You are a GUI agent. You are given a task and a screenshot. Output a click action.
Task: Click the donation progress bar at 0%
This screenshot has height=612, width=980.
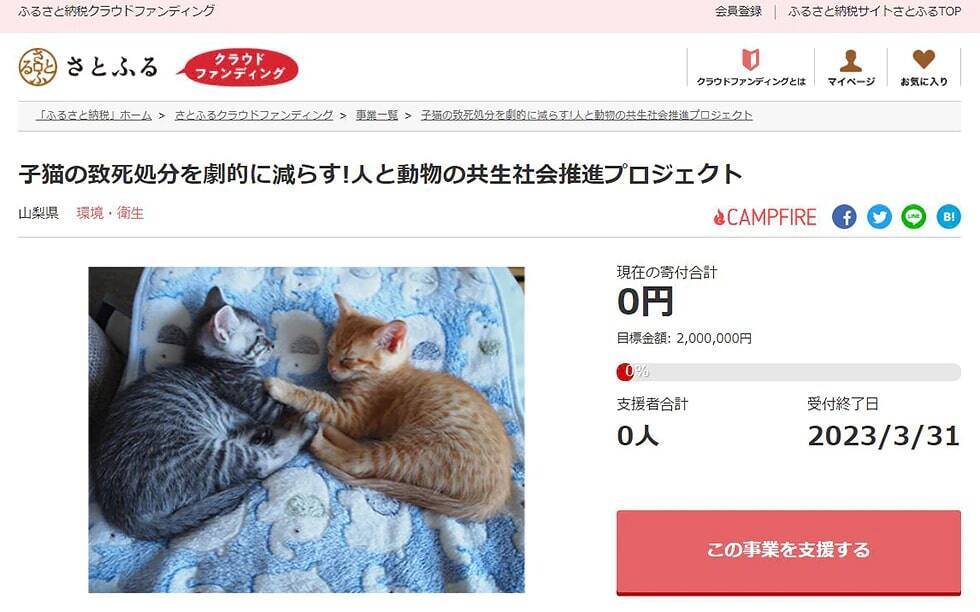tap(789, 372)
